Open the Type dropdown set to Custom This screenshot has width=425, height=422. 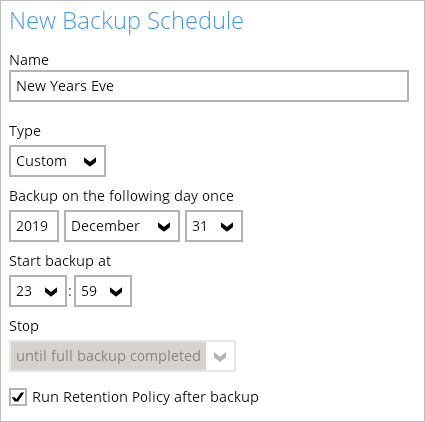(57, 161)
